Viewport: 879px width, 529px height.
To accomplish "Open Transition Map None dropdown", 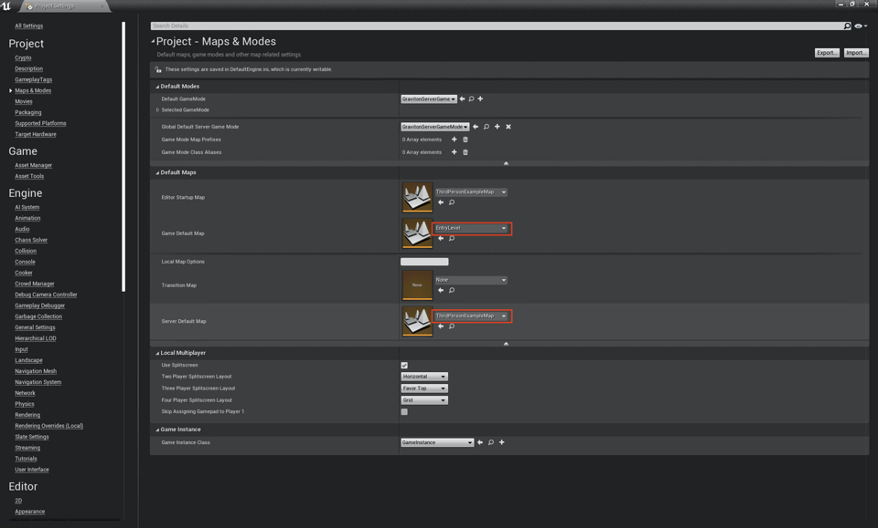I will [471, 280].
